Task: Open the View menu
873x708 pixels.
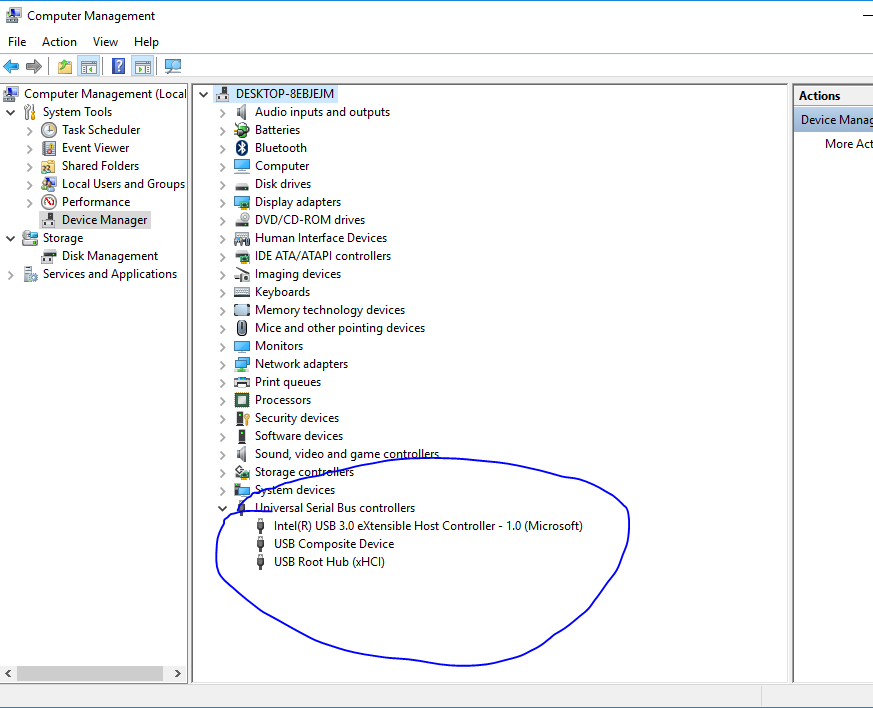Action: (105, 42)
